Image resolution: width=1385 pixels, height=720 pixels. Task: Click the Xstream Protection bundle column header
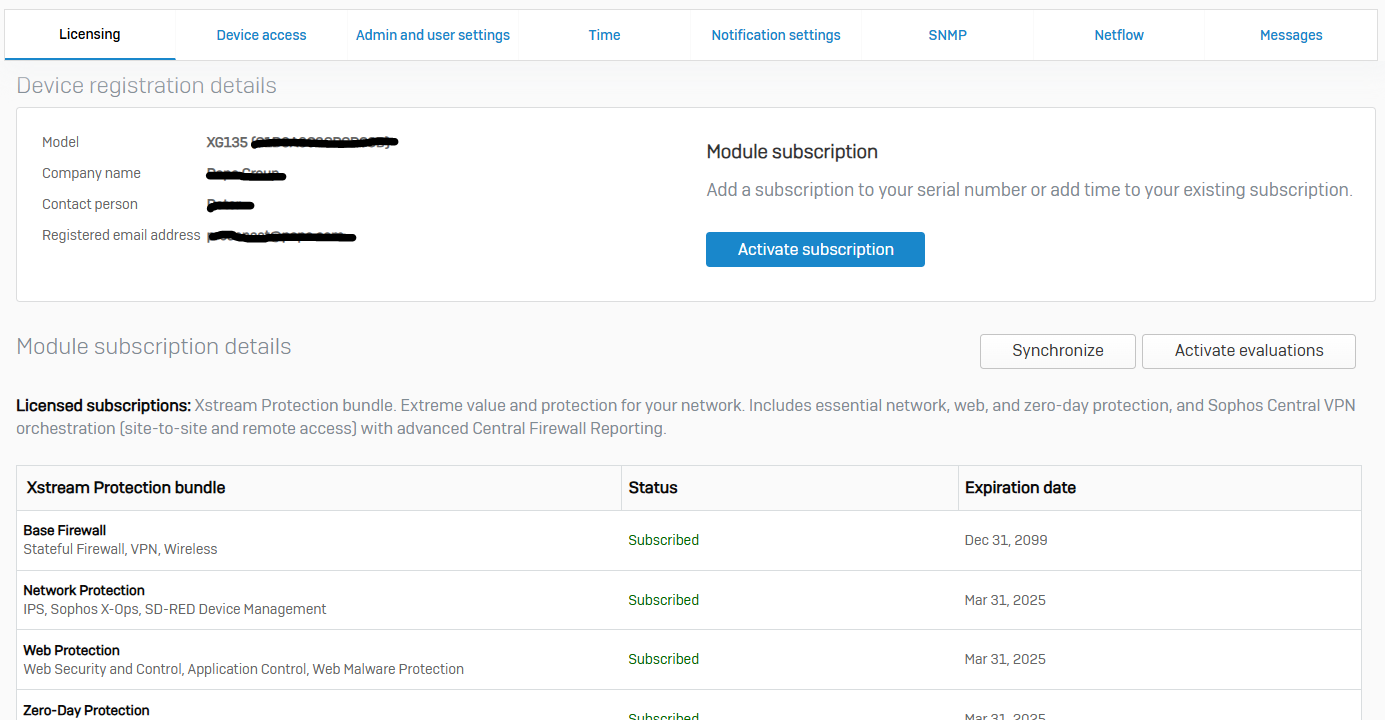[x=125, y=488]
